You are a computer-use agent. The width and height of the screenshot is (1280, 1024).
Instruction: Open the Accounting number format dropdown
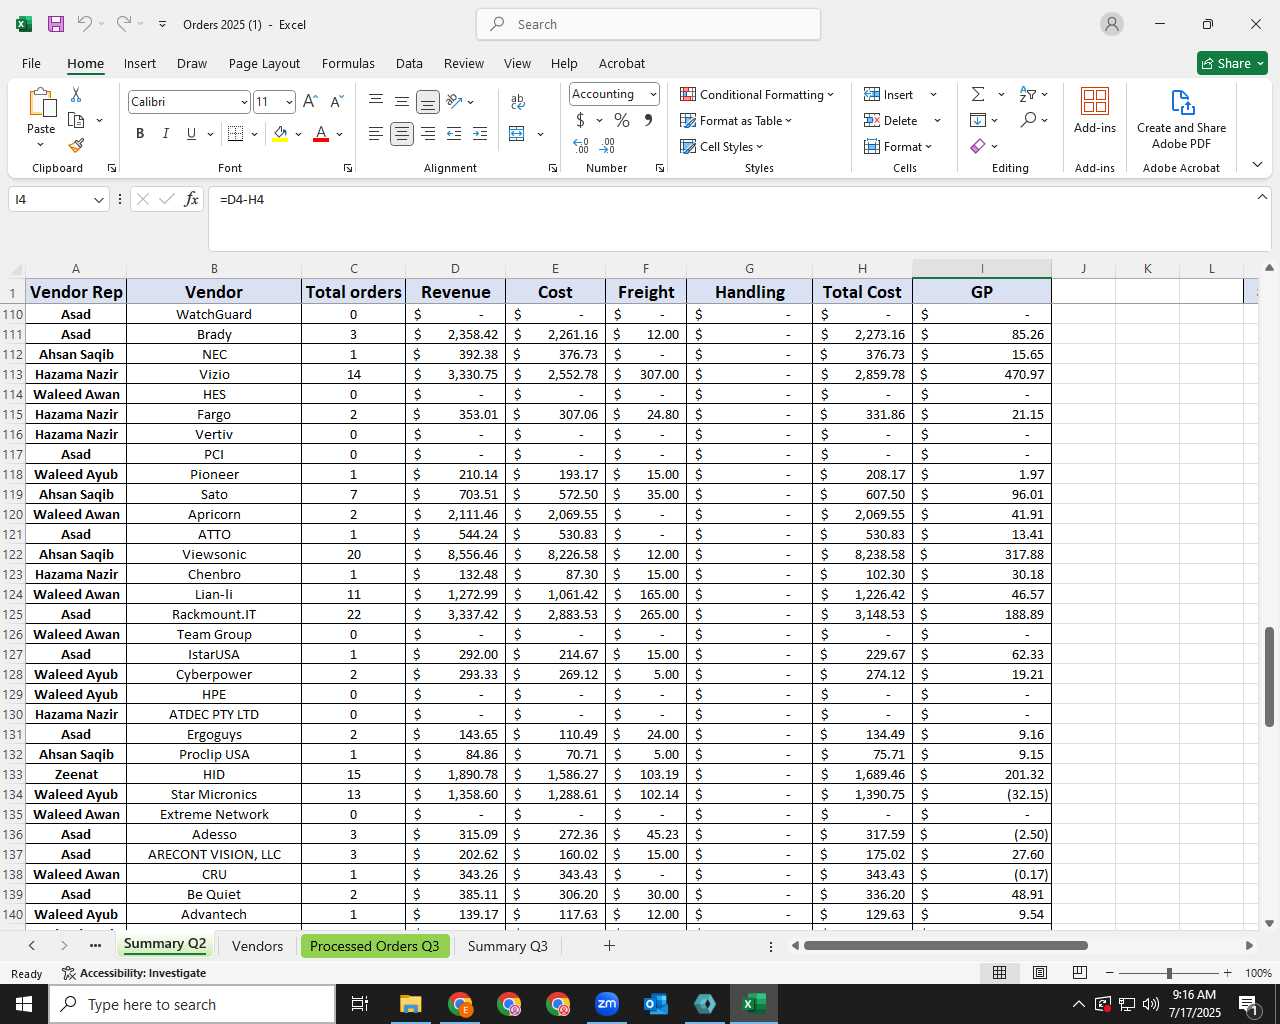(653, 94)
